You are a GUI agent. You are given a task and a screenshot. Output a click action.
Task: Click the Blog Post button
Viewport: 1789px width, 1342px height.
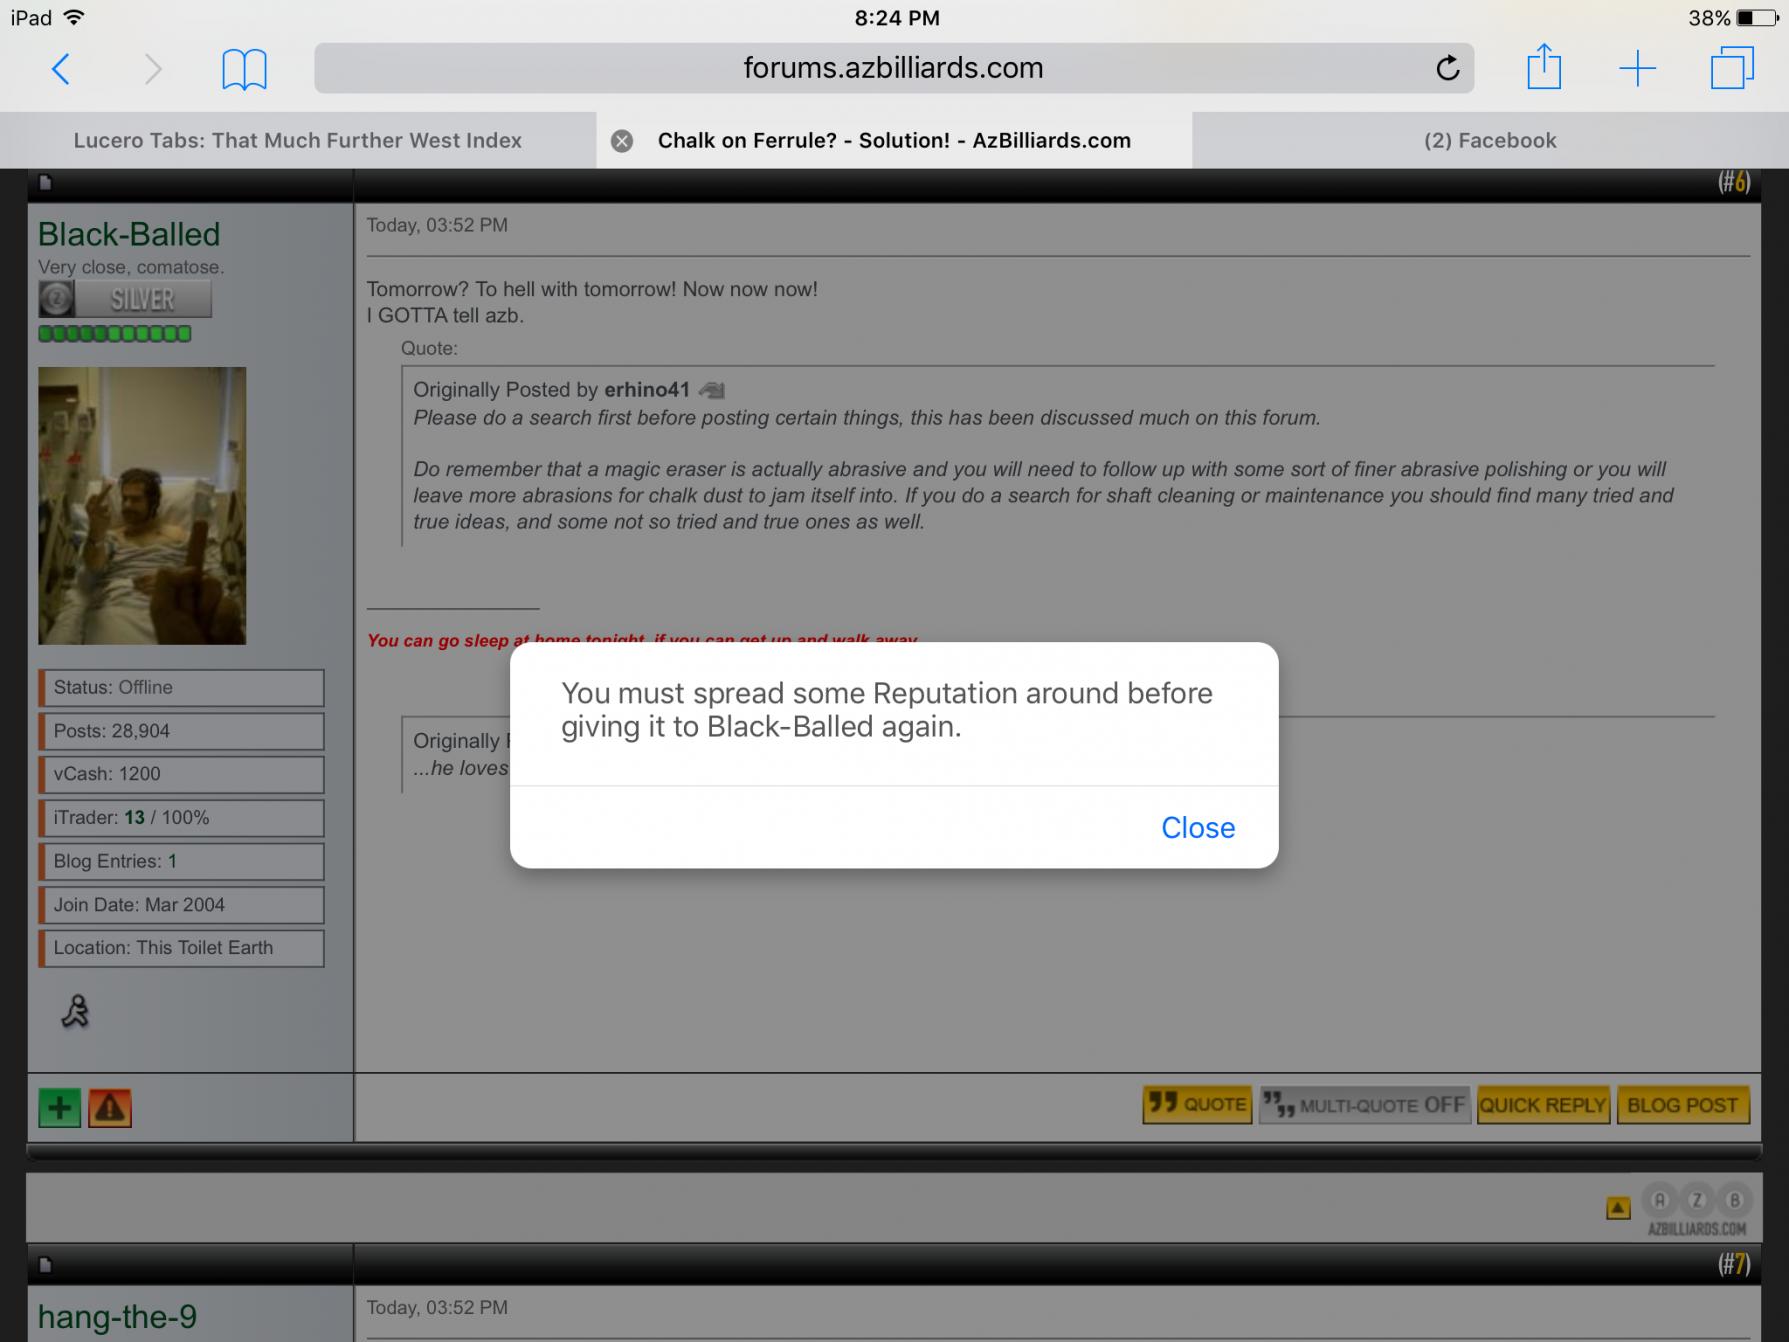tap(1682, 1105)
